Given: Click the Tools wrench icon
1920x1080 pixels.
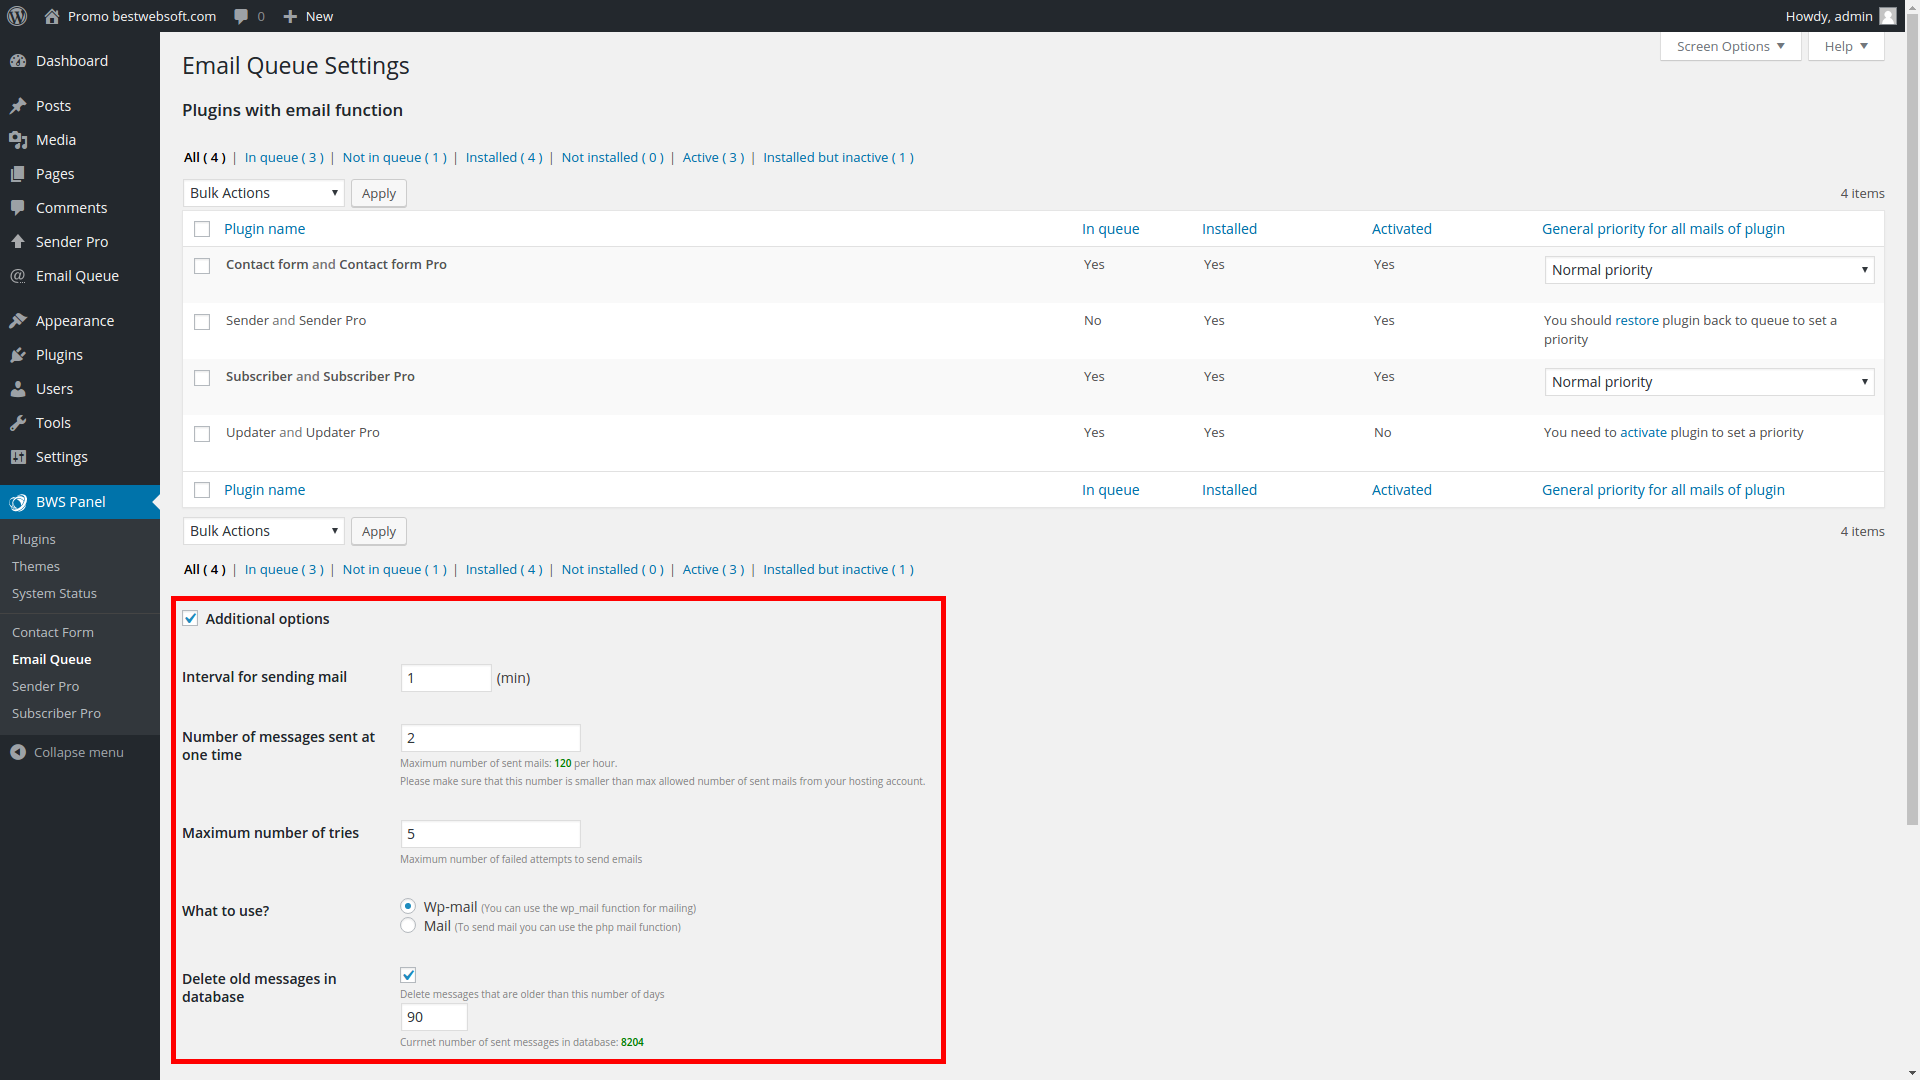Looking at the screenshot, I should 18,423.
